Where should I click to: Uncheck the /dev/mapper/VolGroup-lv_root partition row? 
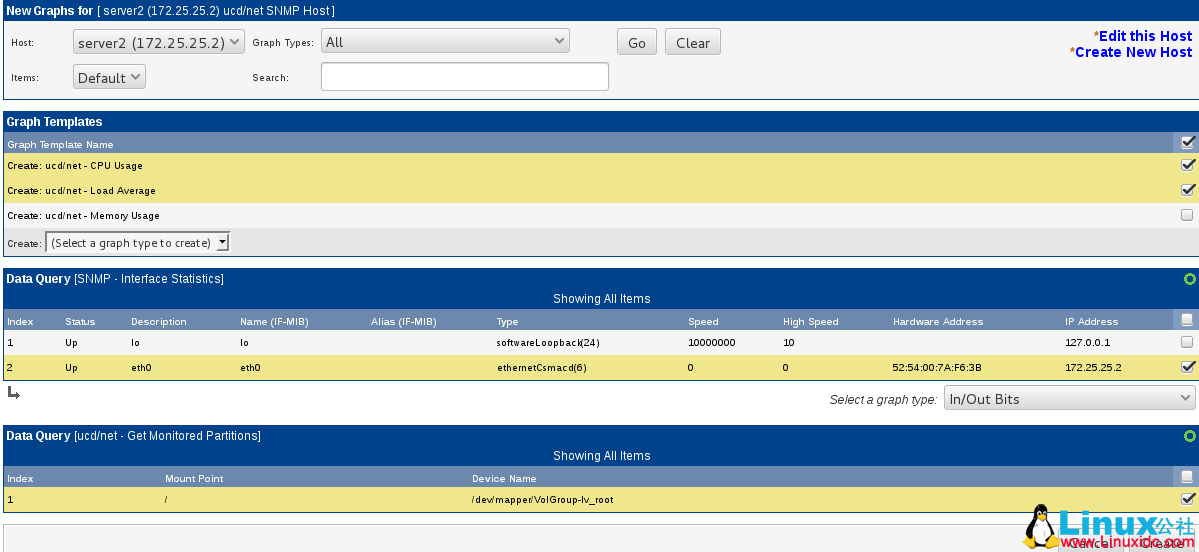coord(1187,498)
